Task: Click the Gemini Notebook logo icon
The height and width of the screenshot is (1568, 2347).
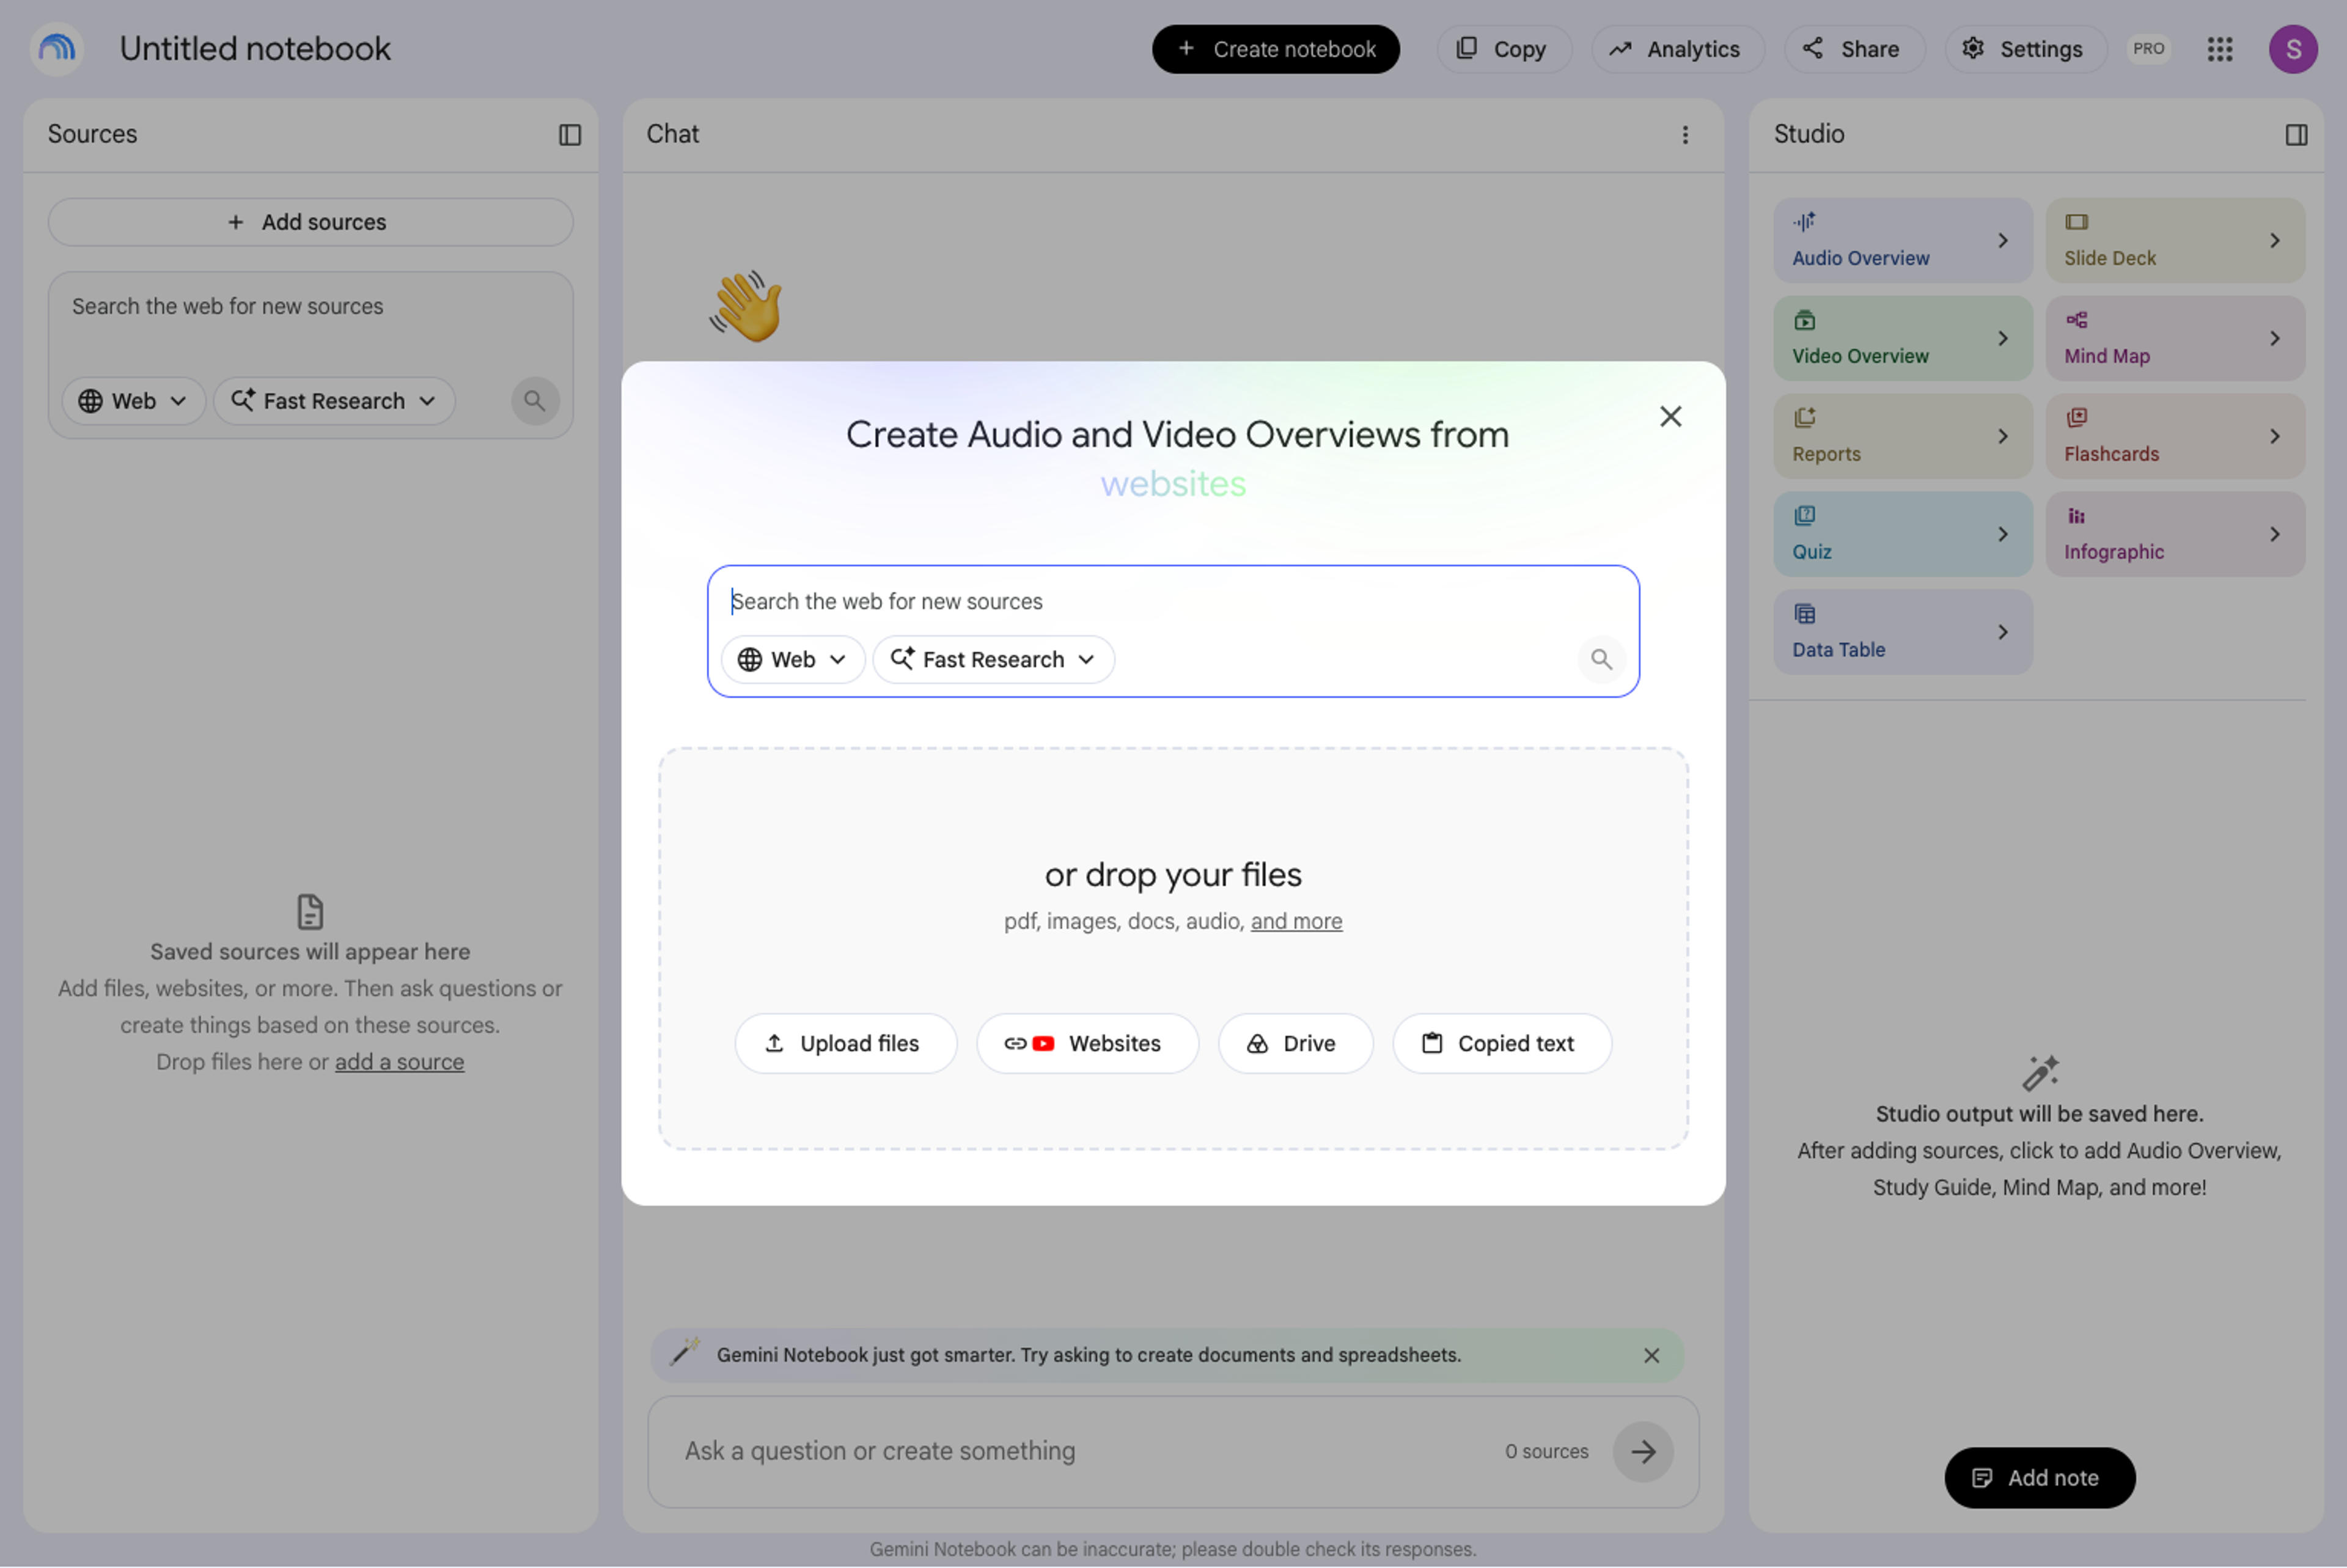Action: point(56,48)
